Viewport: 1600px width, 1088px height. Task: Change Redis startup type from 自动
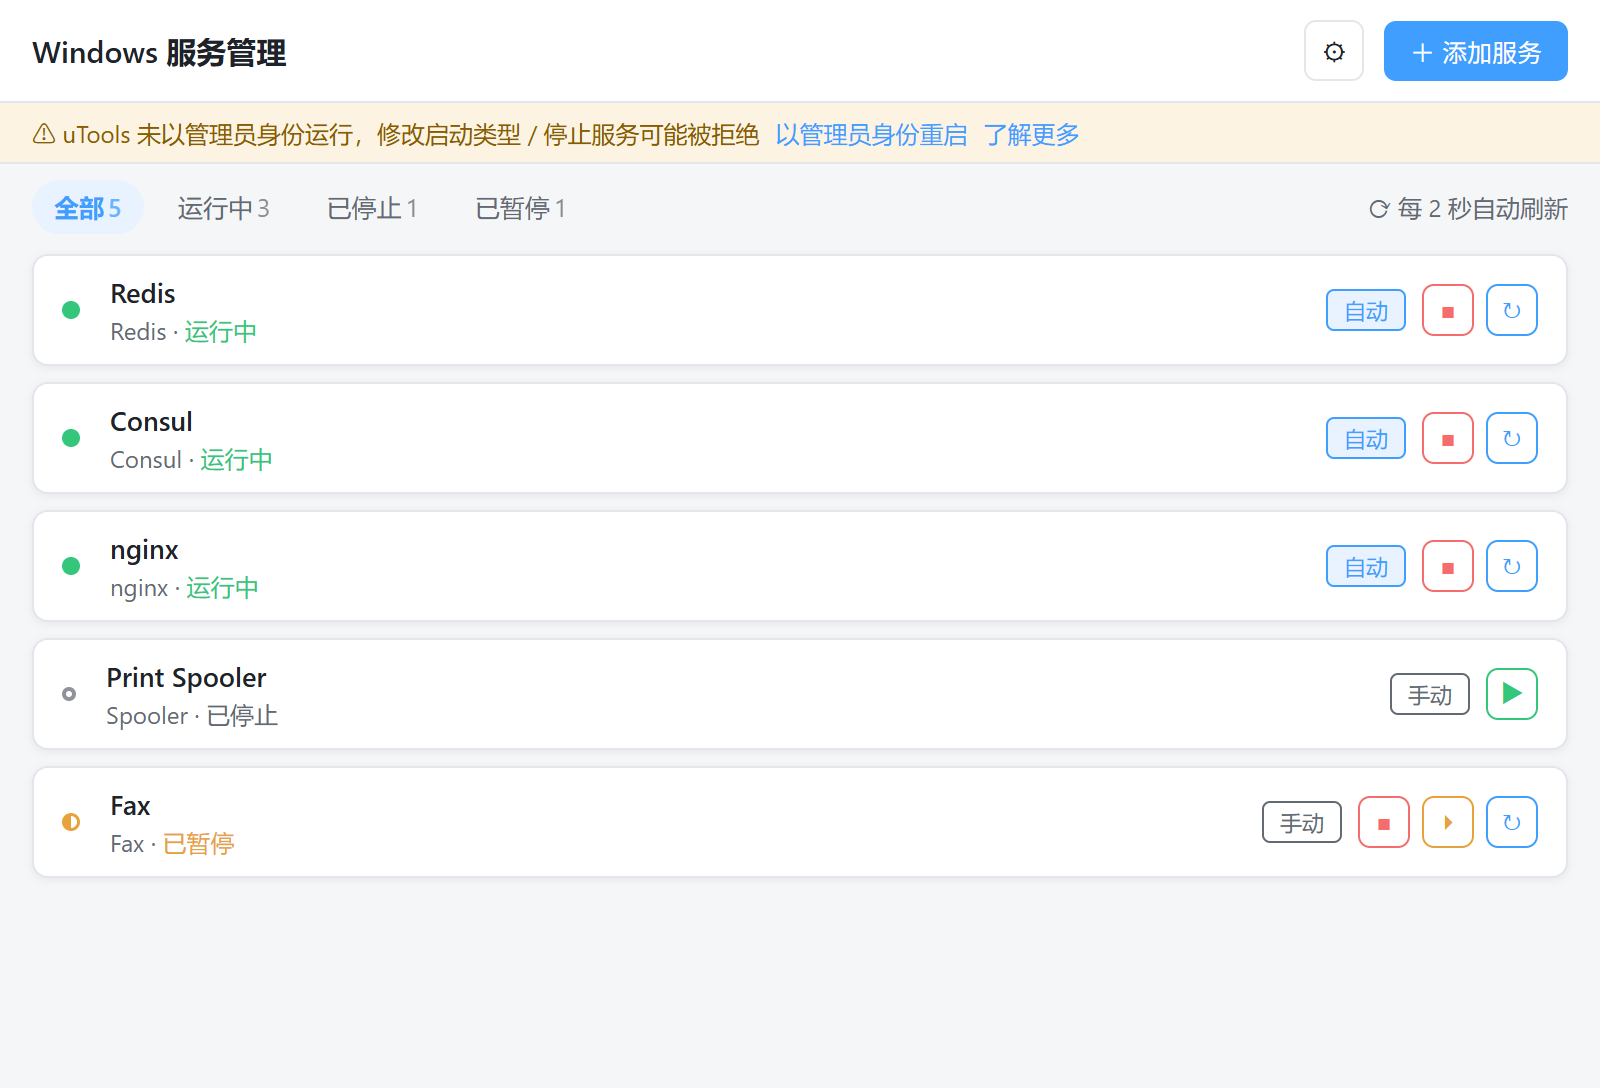[1366, 310]
